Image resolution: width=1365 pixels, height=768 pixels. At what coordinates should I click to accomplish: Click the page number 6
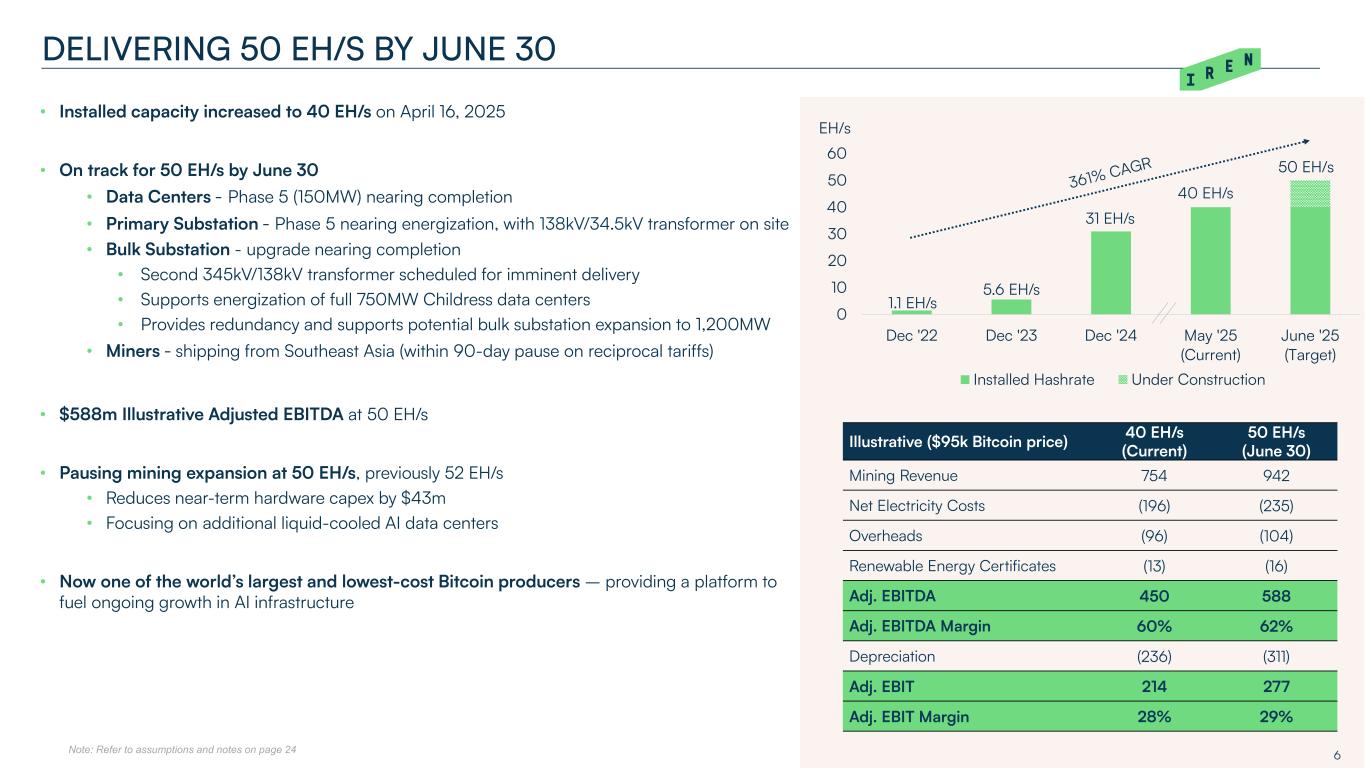pyautogui.click(x=1337, y=753)
